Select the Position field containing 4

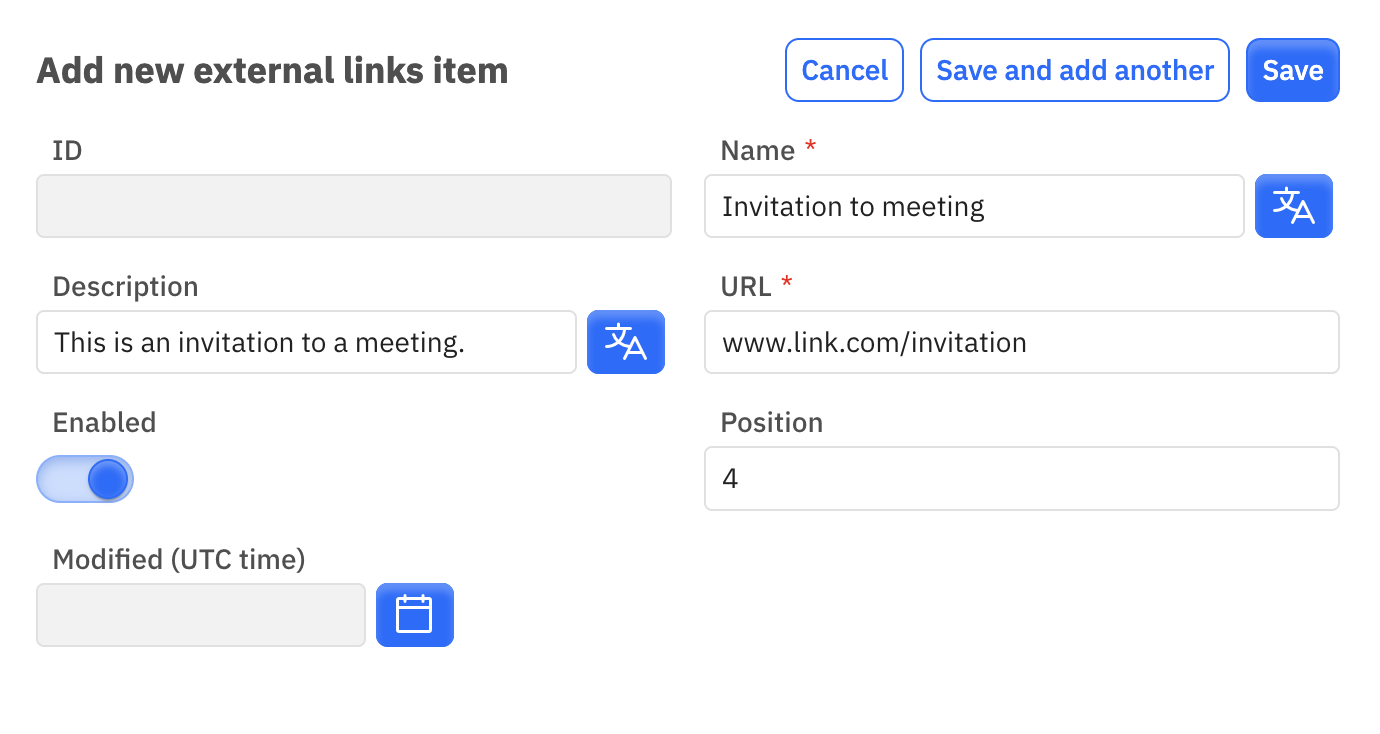1022,478
